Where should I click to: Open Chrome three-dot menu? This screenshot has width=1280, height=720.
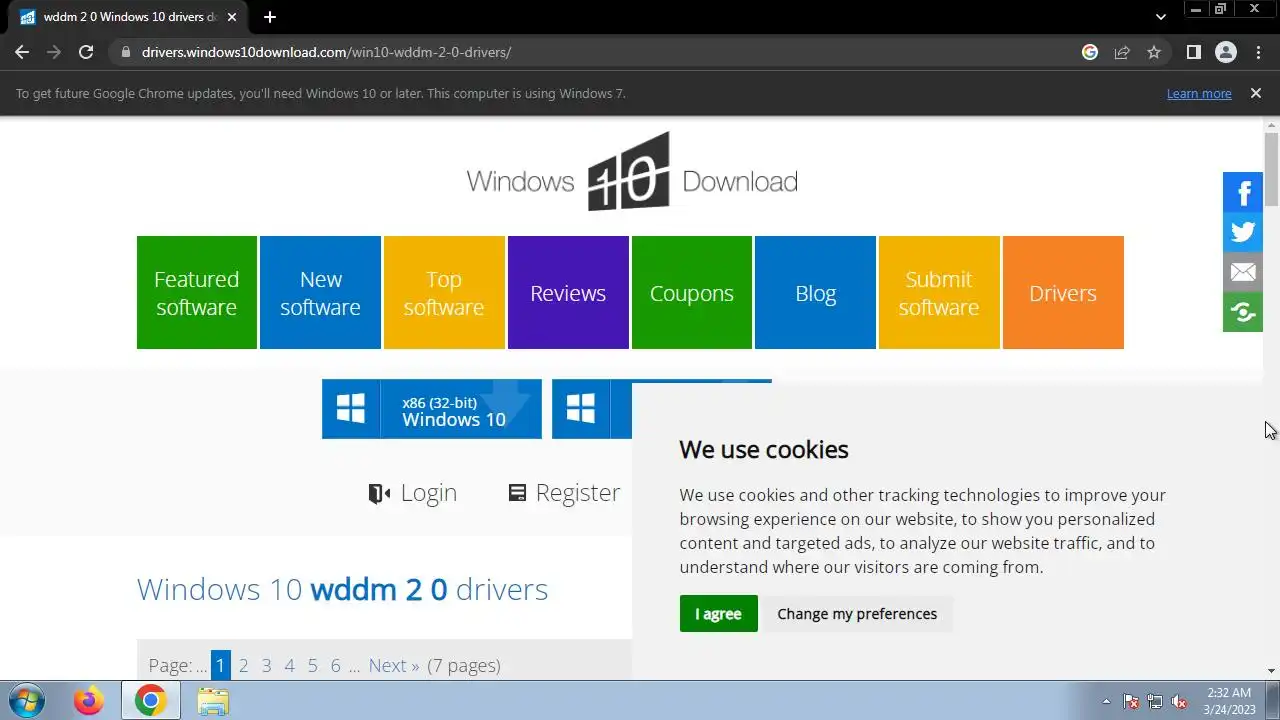pos(1258,52)
